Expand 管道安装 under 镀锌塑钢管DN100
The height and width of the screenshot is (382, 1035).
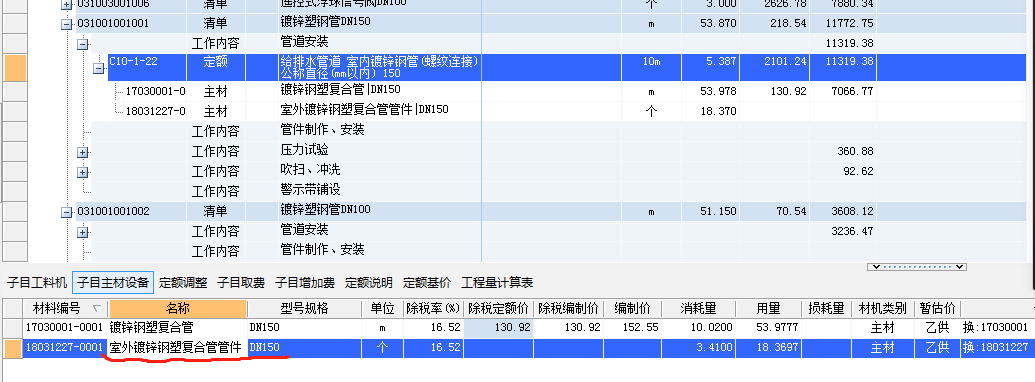pyautogui.click(x=83, y=232)
